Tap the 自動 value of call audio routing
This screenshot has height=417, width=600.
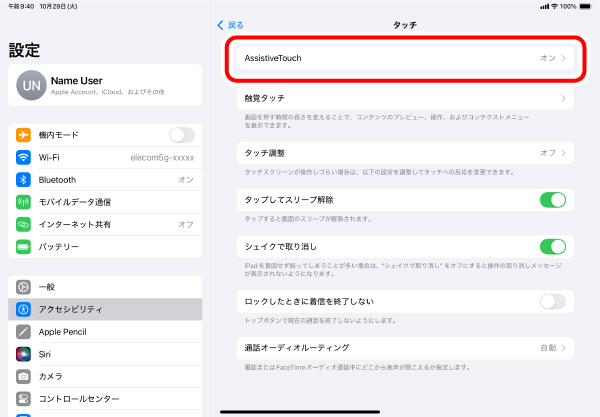[x=548, y=348]
